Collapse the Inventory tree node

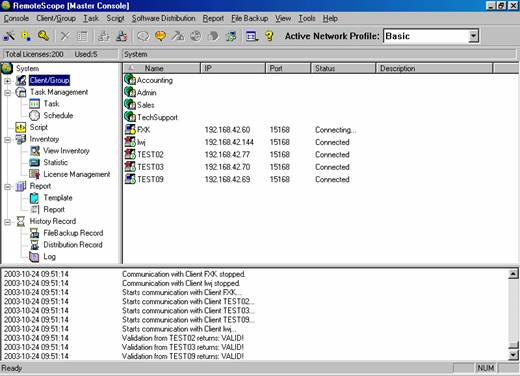8,139
